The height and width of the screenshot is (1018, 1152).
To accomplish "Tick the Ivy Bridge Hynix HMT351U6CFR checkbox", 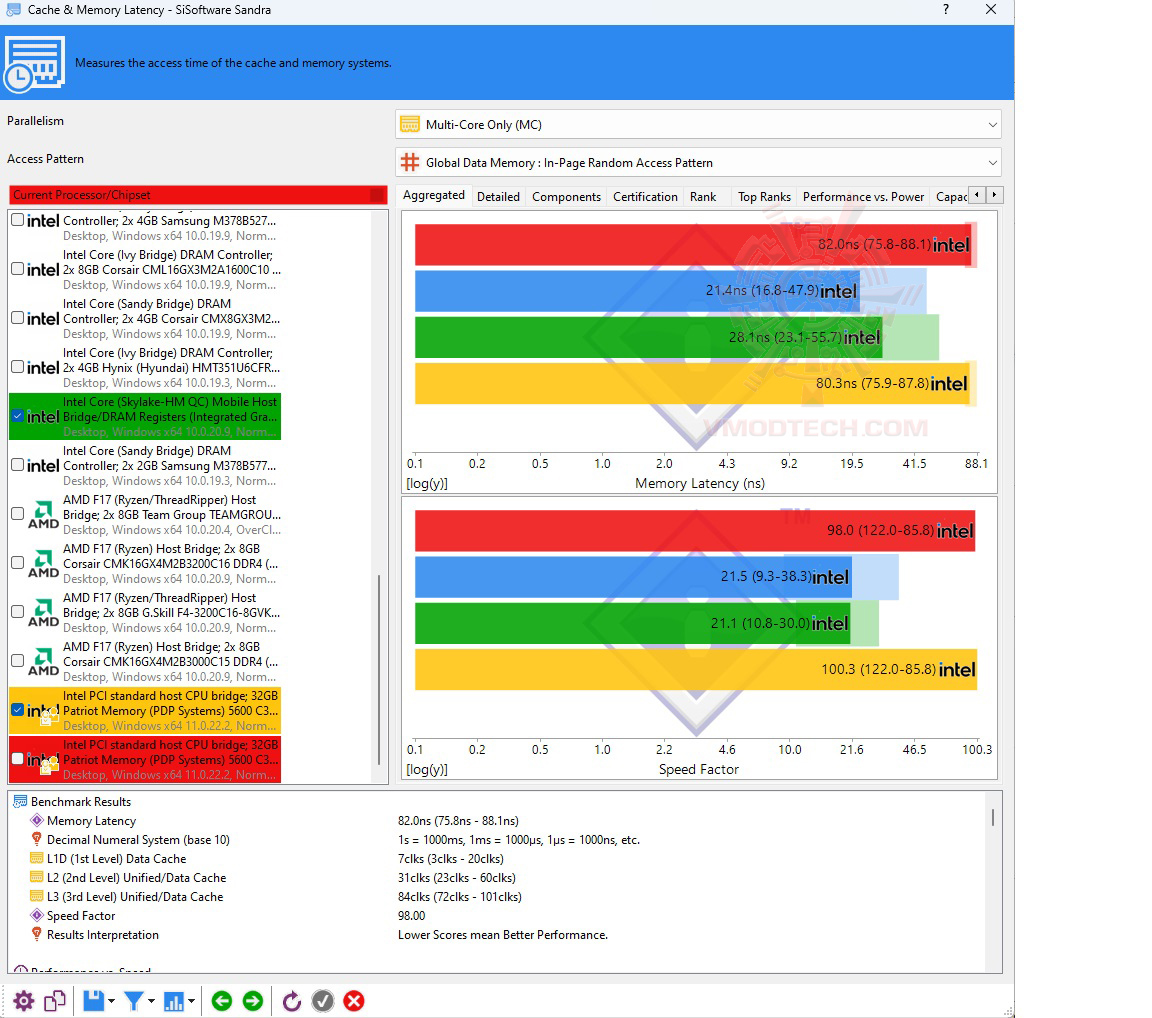I will (x=18, y=367).
